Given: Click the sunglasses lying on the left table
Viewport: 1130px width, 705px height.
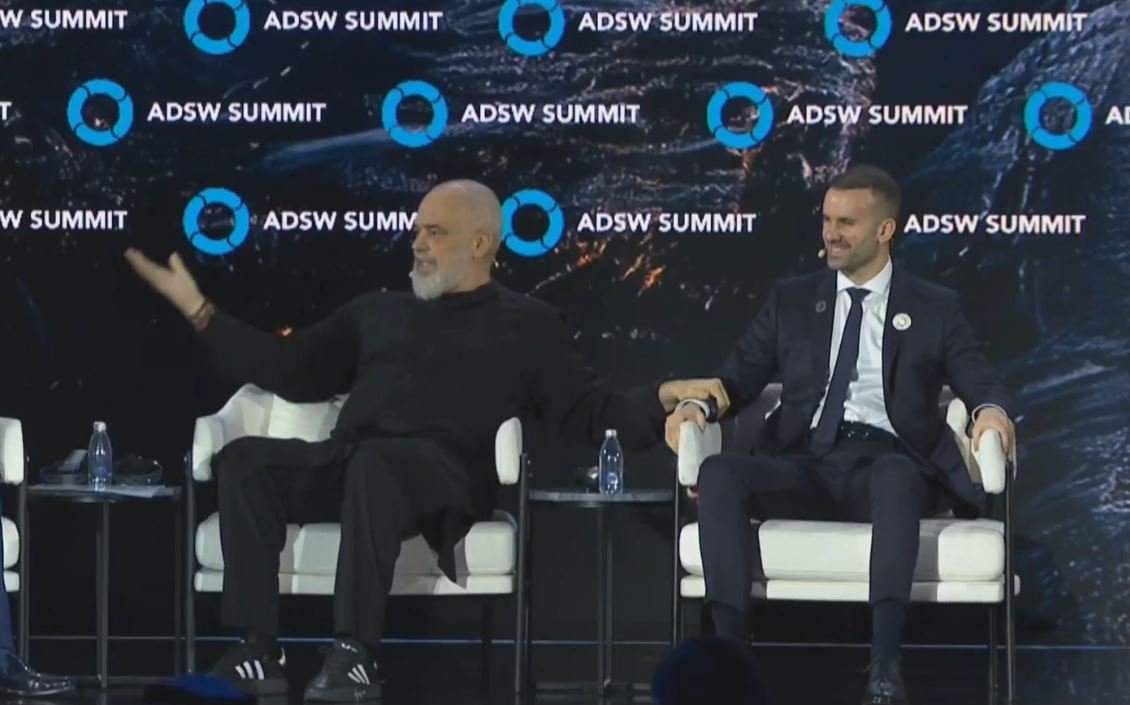Looking at the screenshot, I should [x=137, y=471].
